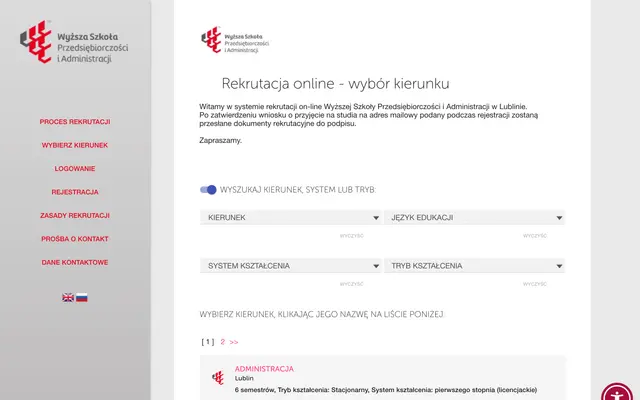Open DANE KONTAKTOWE menu item
Image resolution: width=640 pixels, height=400 pixels.
[x=75, y=262]
